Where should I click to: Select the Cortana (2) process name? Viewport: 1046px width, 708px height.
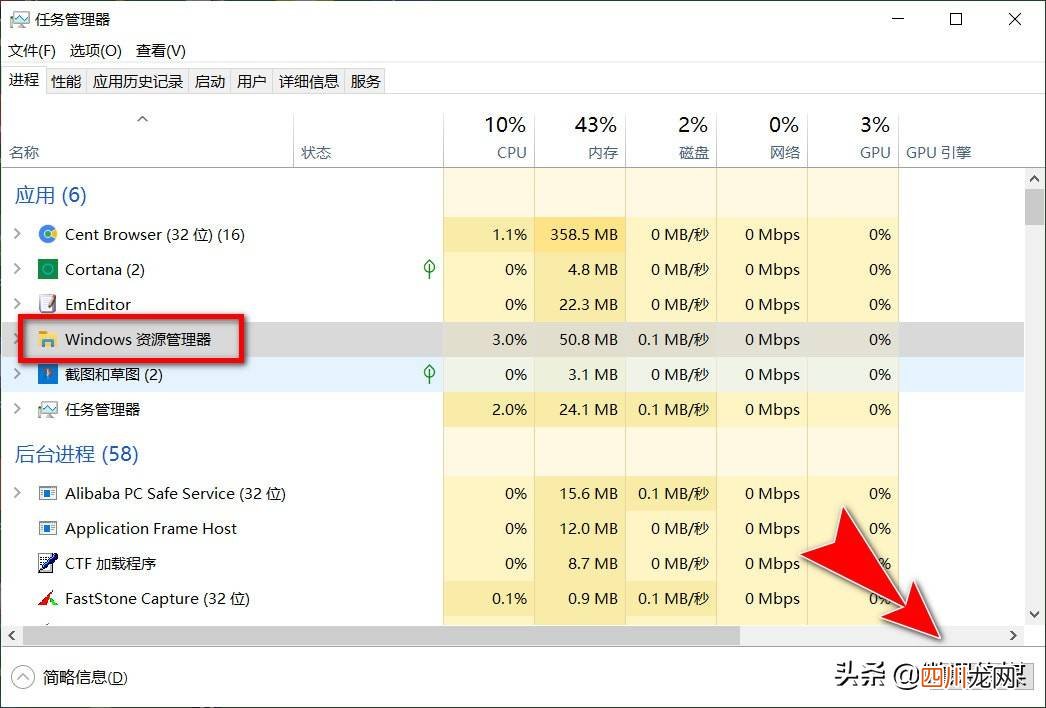[105, 270]
